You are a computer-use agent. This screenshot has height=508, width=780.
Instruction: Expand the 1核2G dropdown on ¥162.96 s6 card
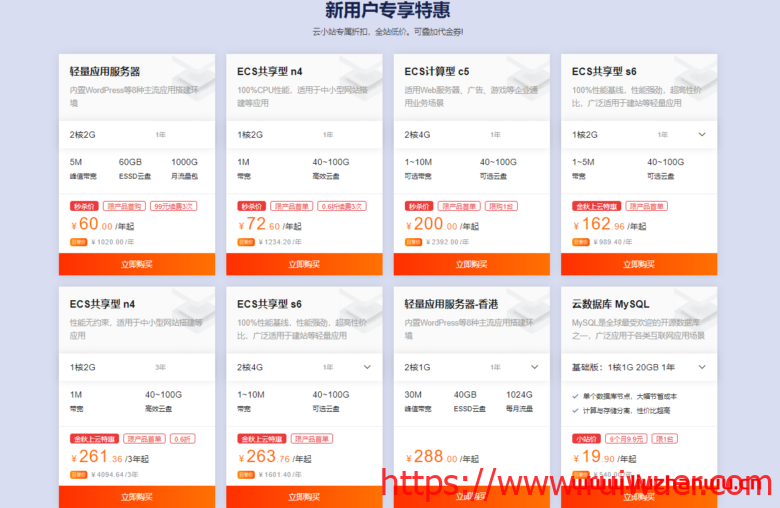701,135
